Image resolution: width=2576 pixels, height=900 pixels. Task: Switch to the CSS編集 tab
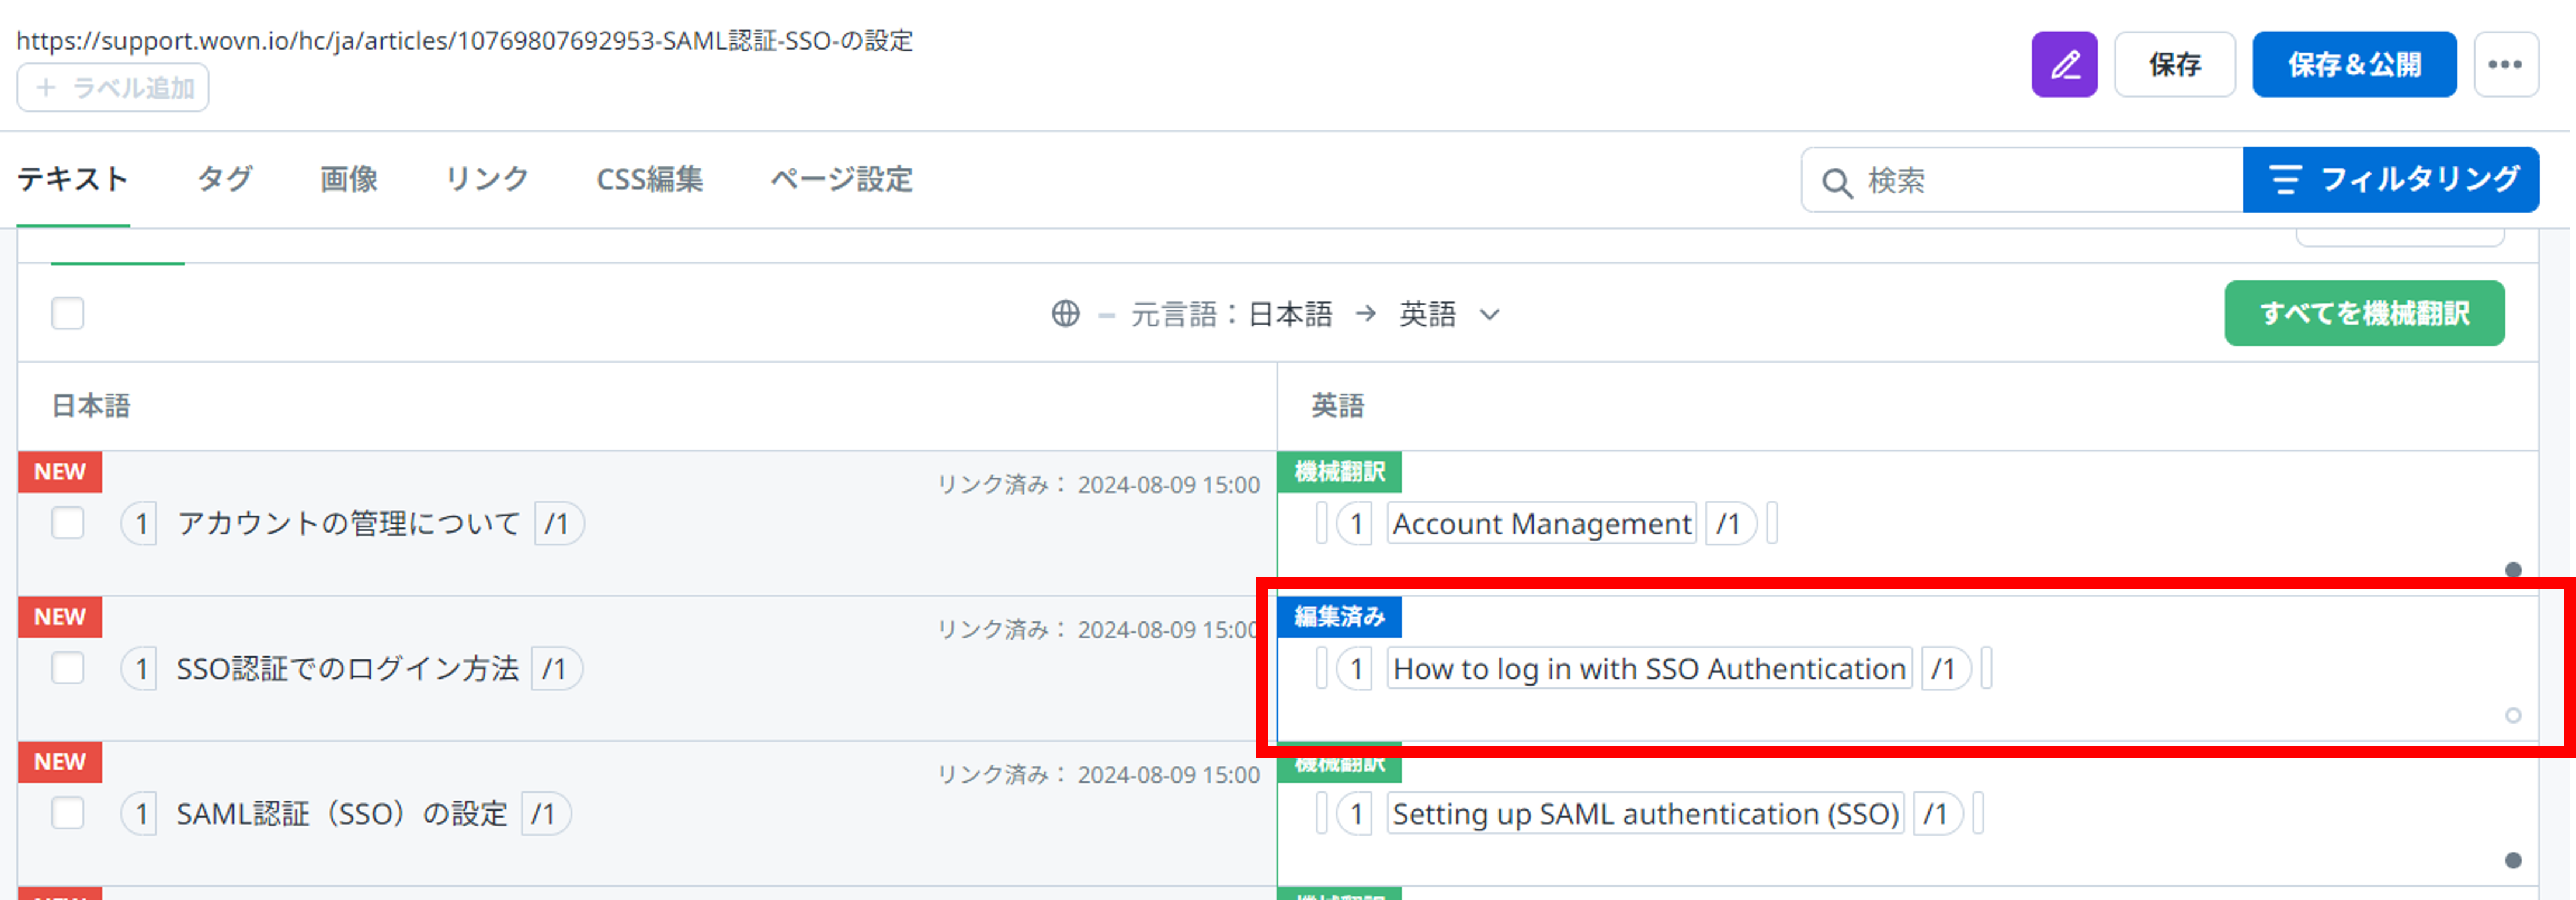point(649,180)
